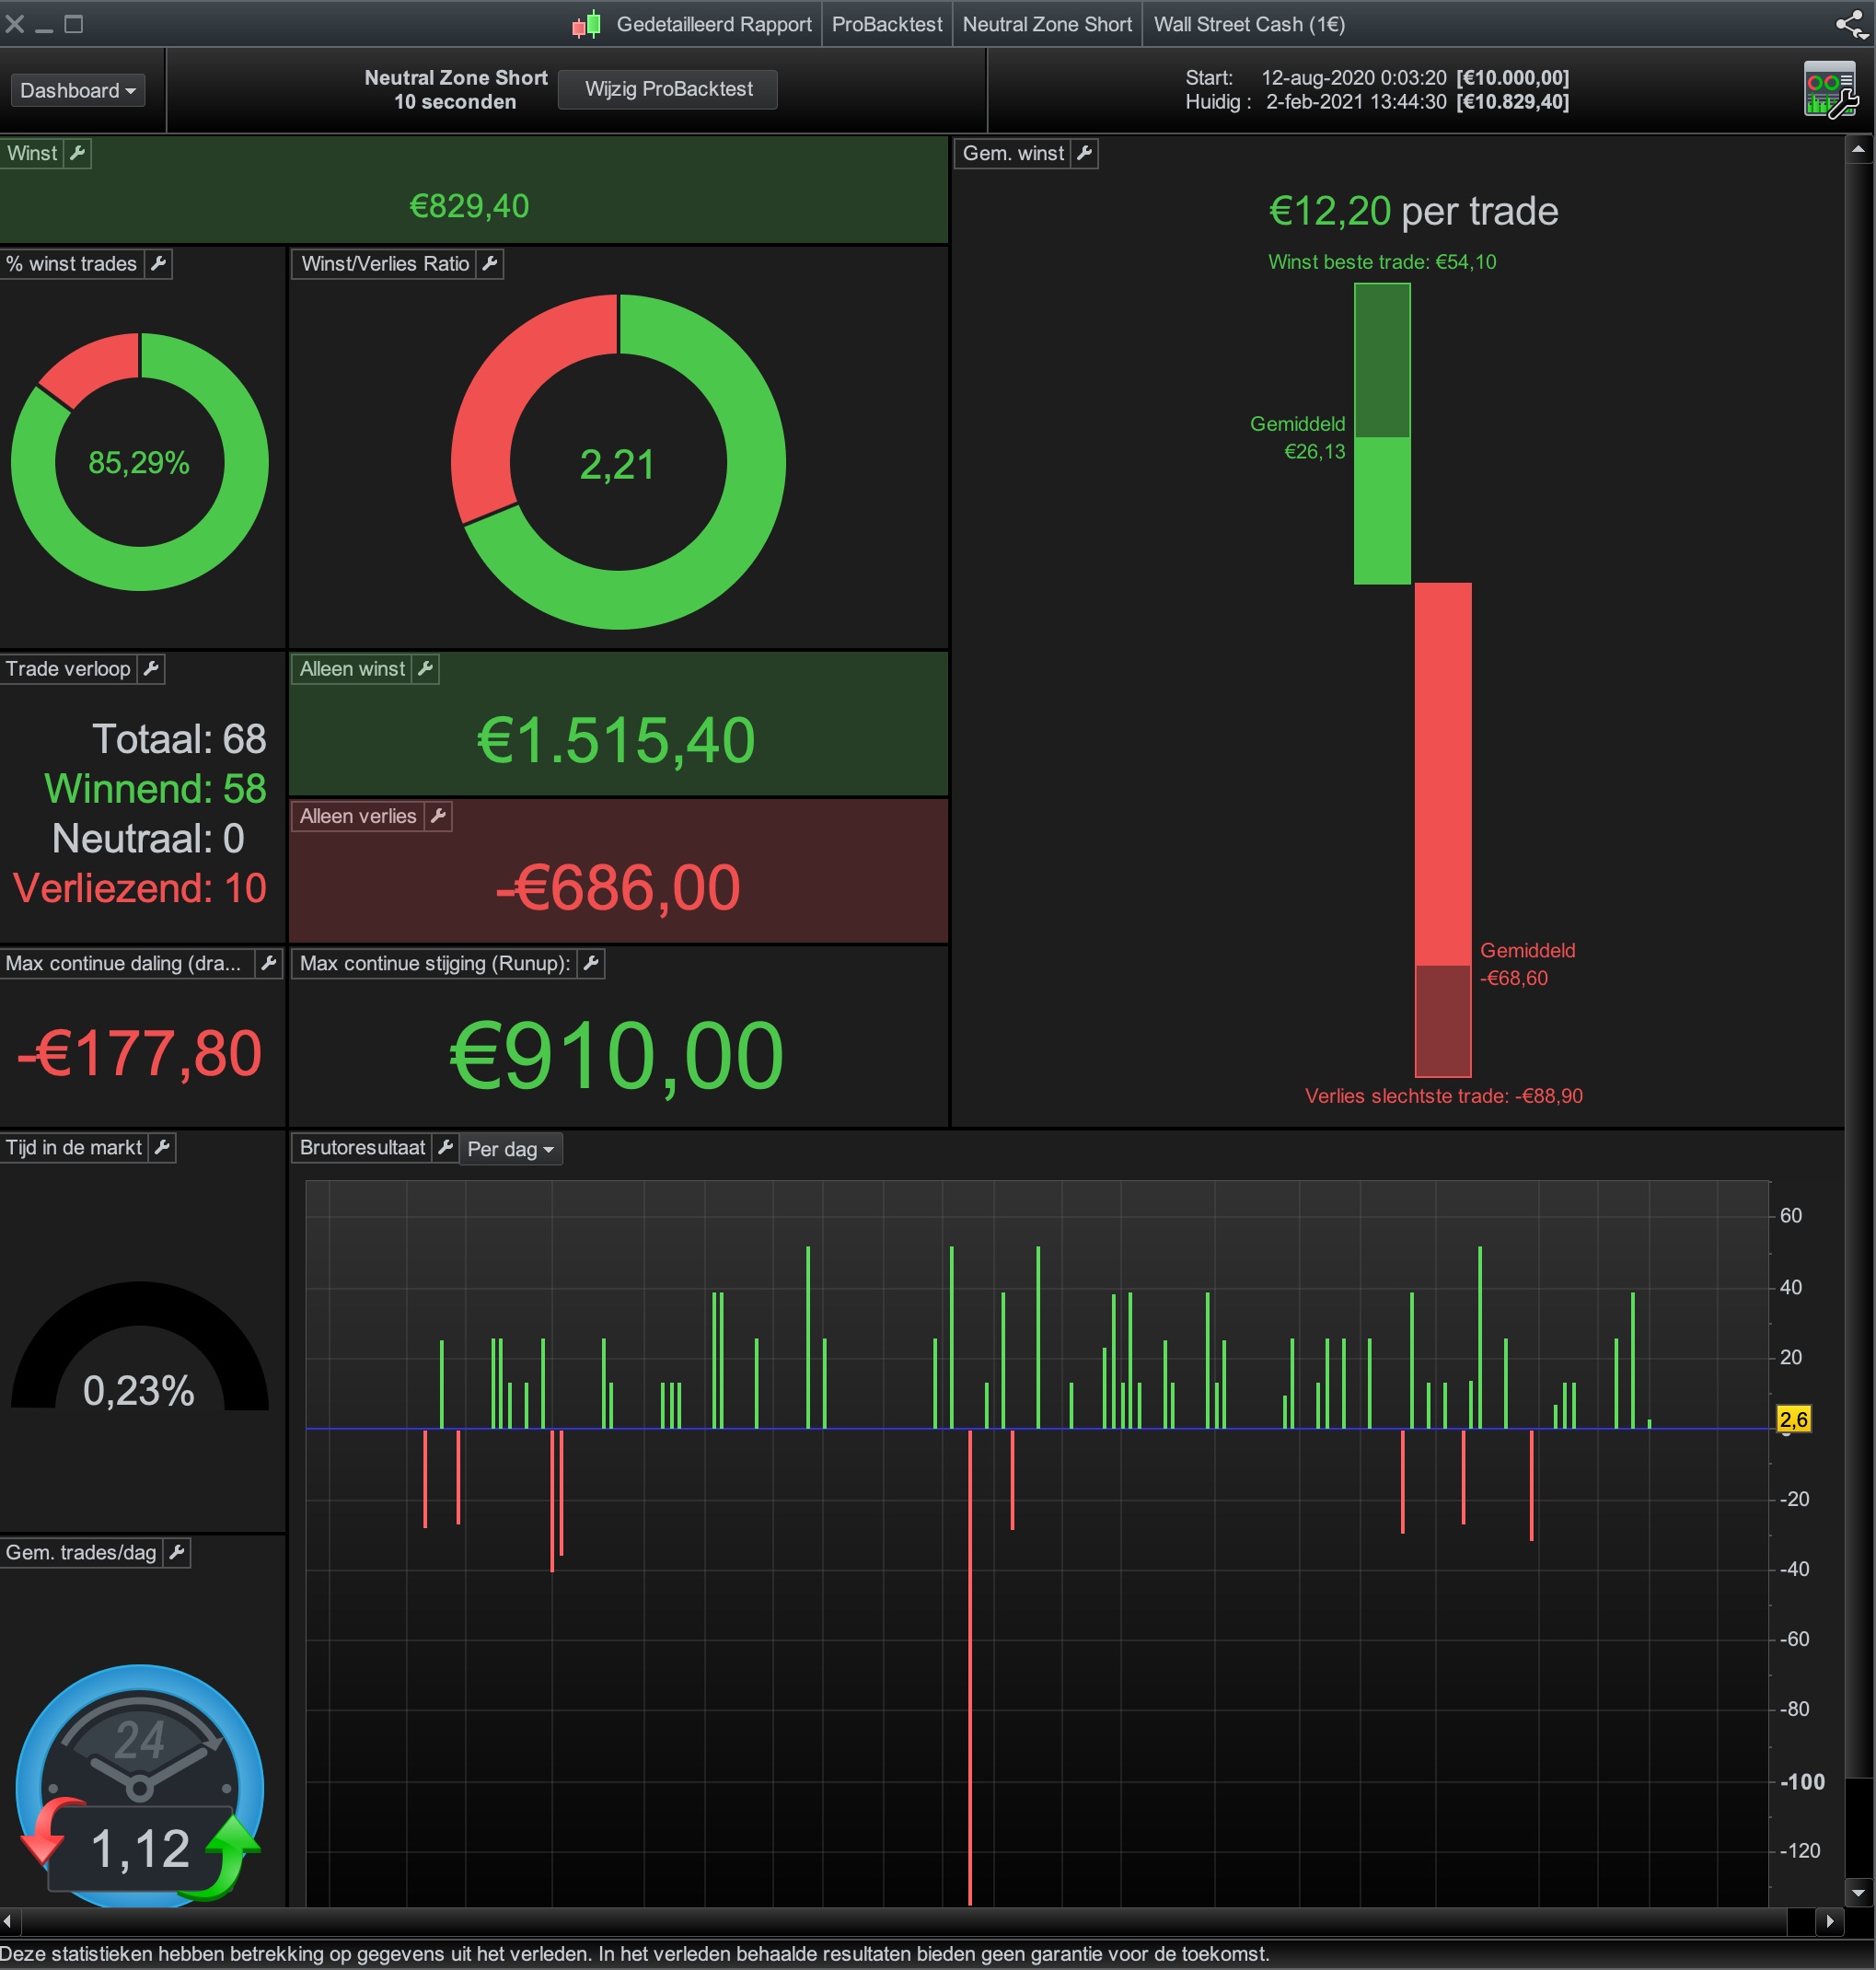
Task: Open Brutoresultaat wrench settings
Action: (446, 1147)
